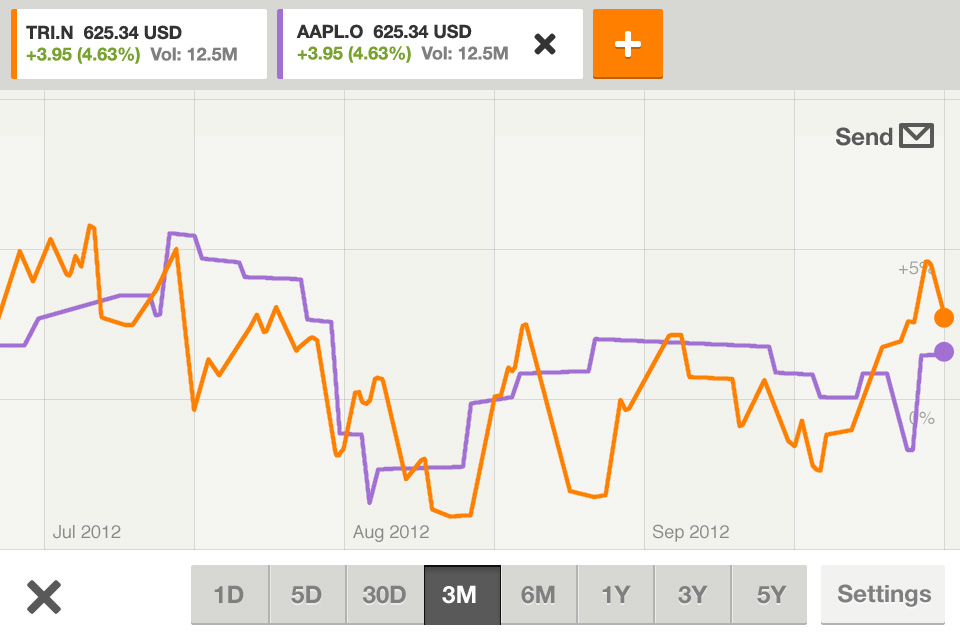Switch to 5D time range
This screenshot has height=640, width=960.
(x=306, y=595)
